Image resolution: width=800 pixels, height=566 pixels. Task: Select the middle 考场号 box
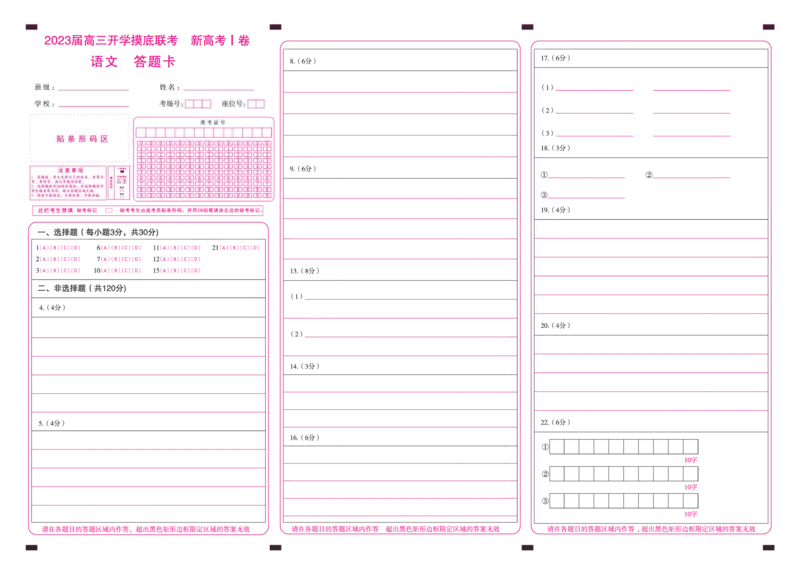[198, 104]
